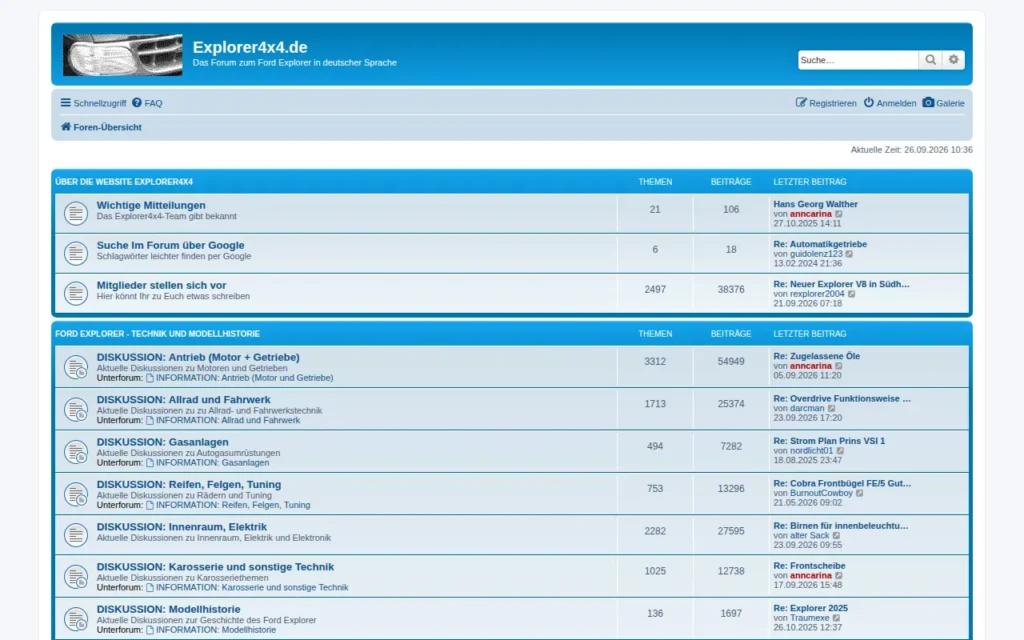1024x640 pixels.
Task: Open last post Re: Birnen für innenbeleuchtu...
Action: (x=840, y=526)
